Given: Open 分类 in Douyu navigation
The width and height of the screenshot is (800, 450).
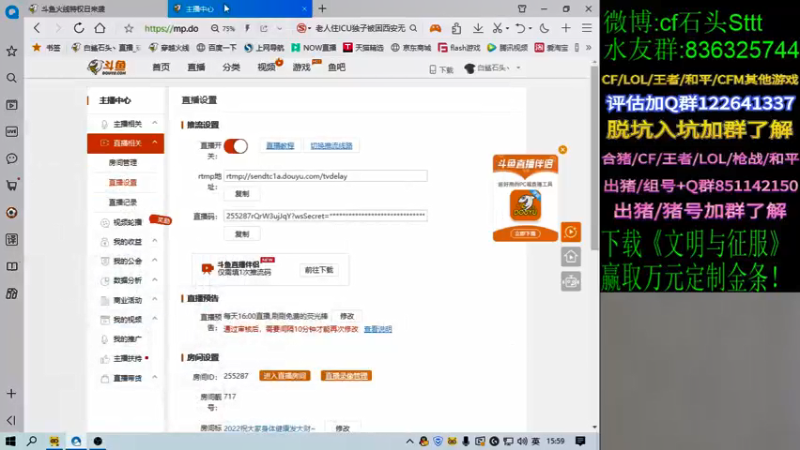Looking at the screenshot, I should click(231, 67).
